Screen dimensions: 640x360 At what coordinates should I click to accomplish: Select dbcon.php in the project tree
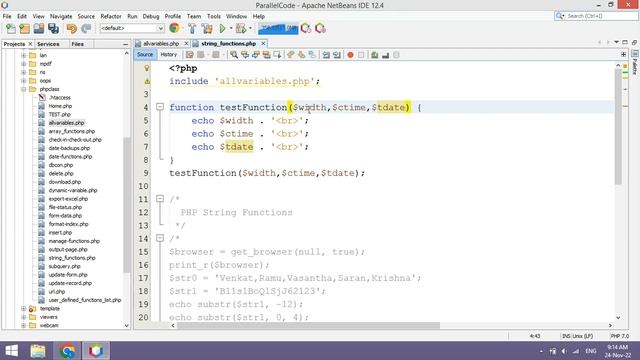[61, 165]
